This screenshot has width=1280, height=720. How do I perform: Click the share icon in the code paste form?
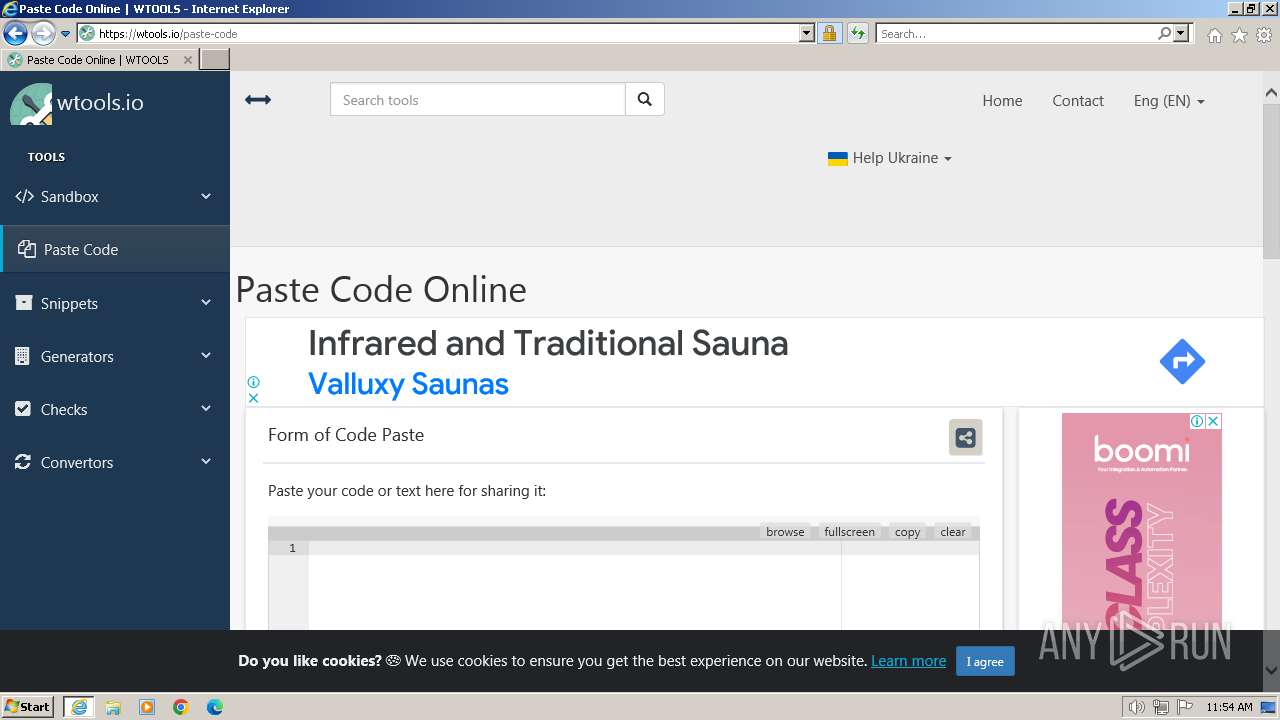(965, 437)
